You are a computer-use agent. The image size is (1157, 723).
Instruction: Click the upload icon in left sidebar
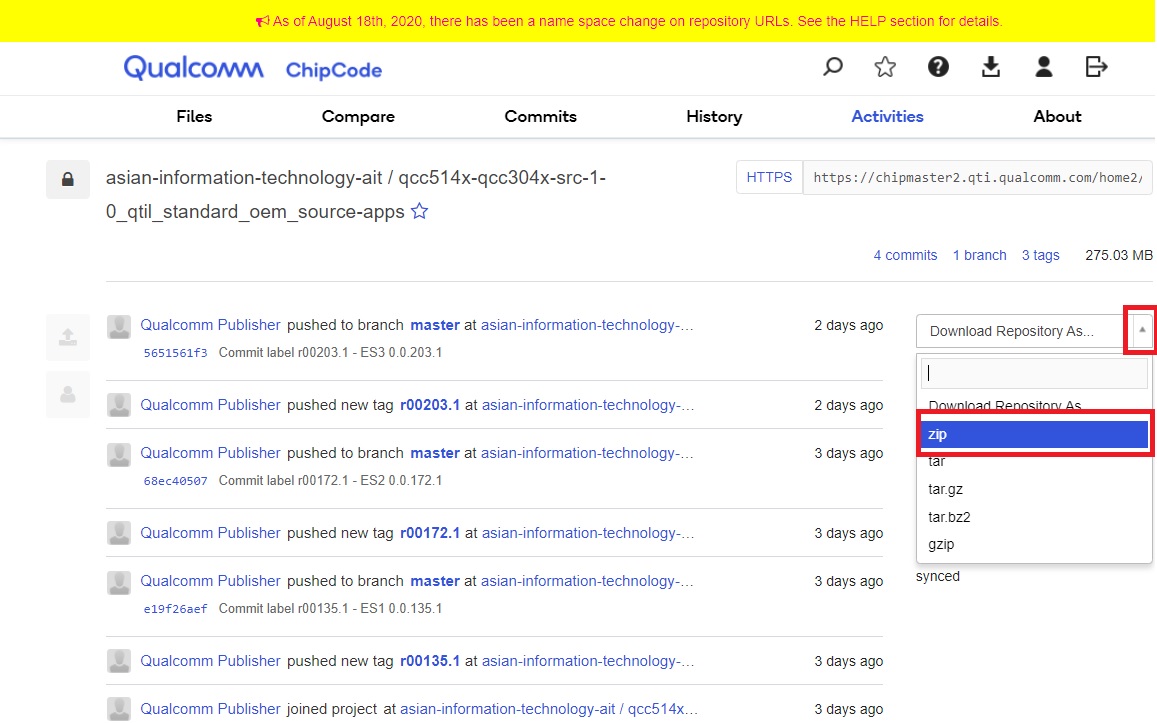pyautogui.click(x=68, y=337)
